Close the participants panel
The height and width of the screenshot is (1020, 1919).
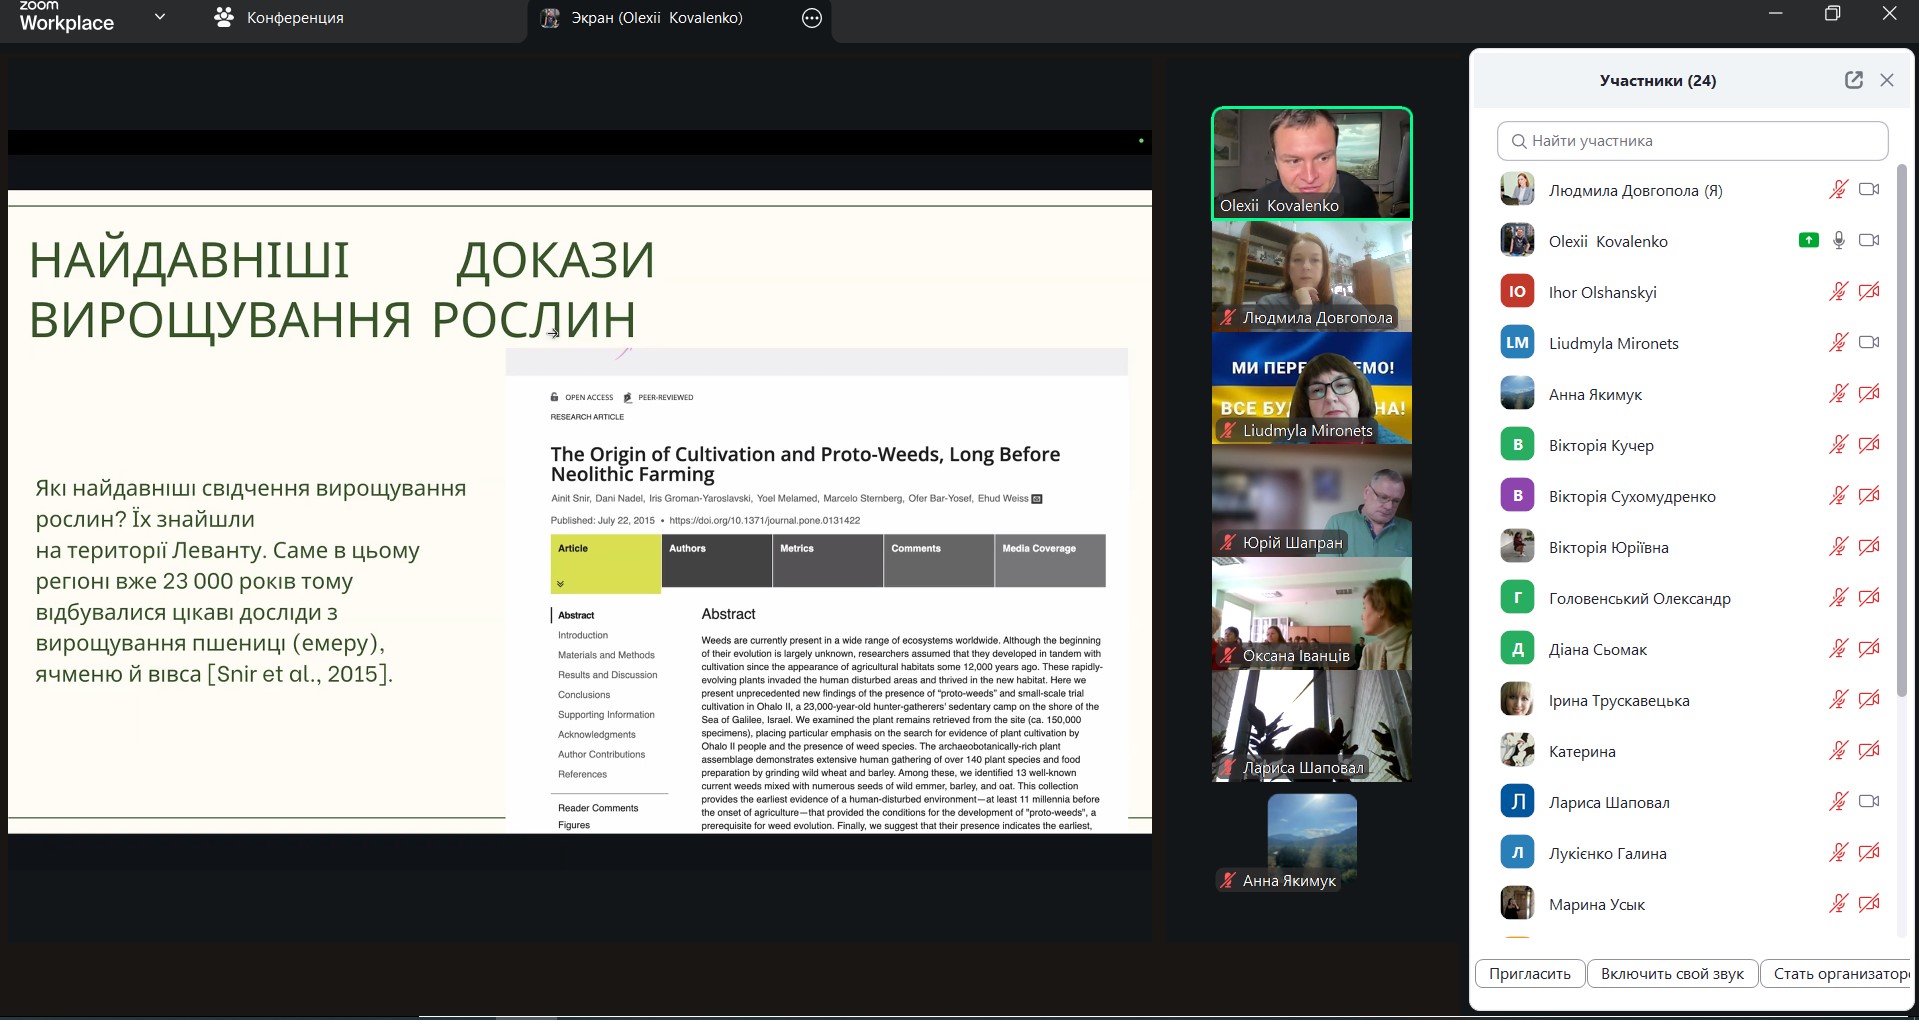[x=1887, y=80]
